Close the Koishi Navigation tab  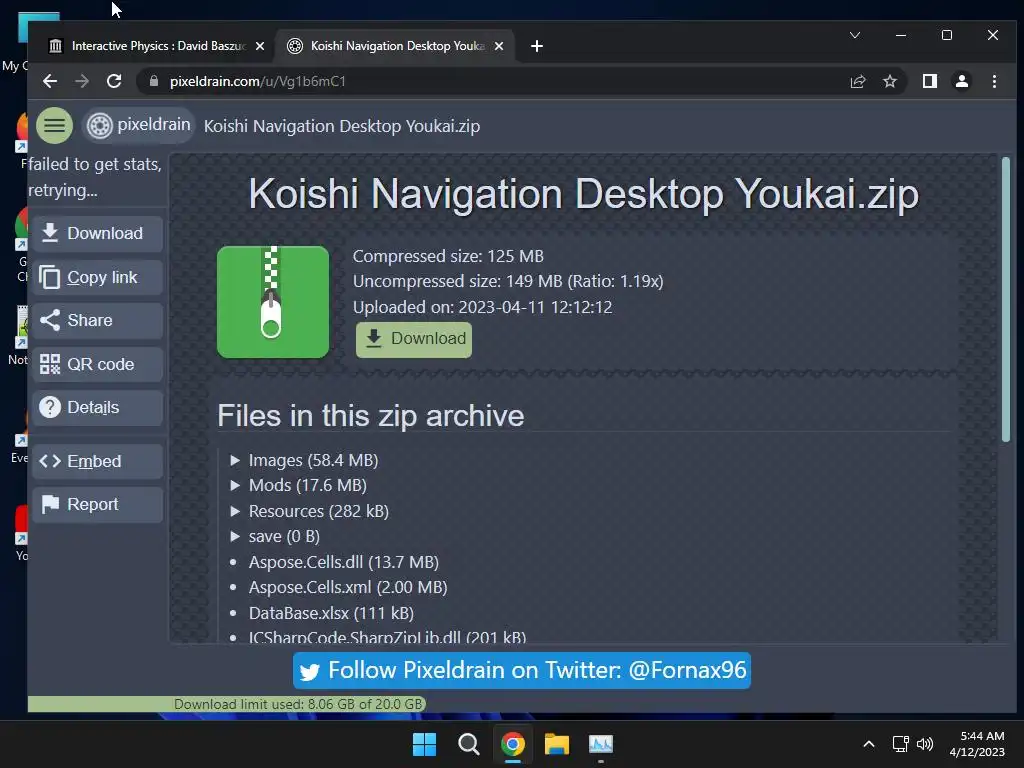click(x=499, y=46)
